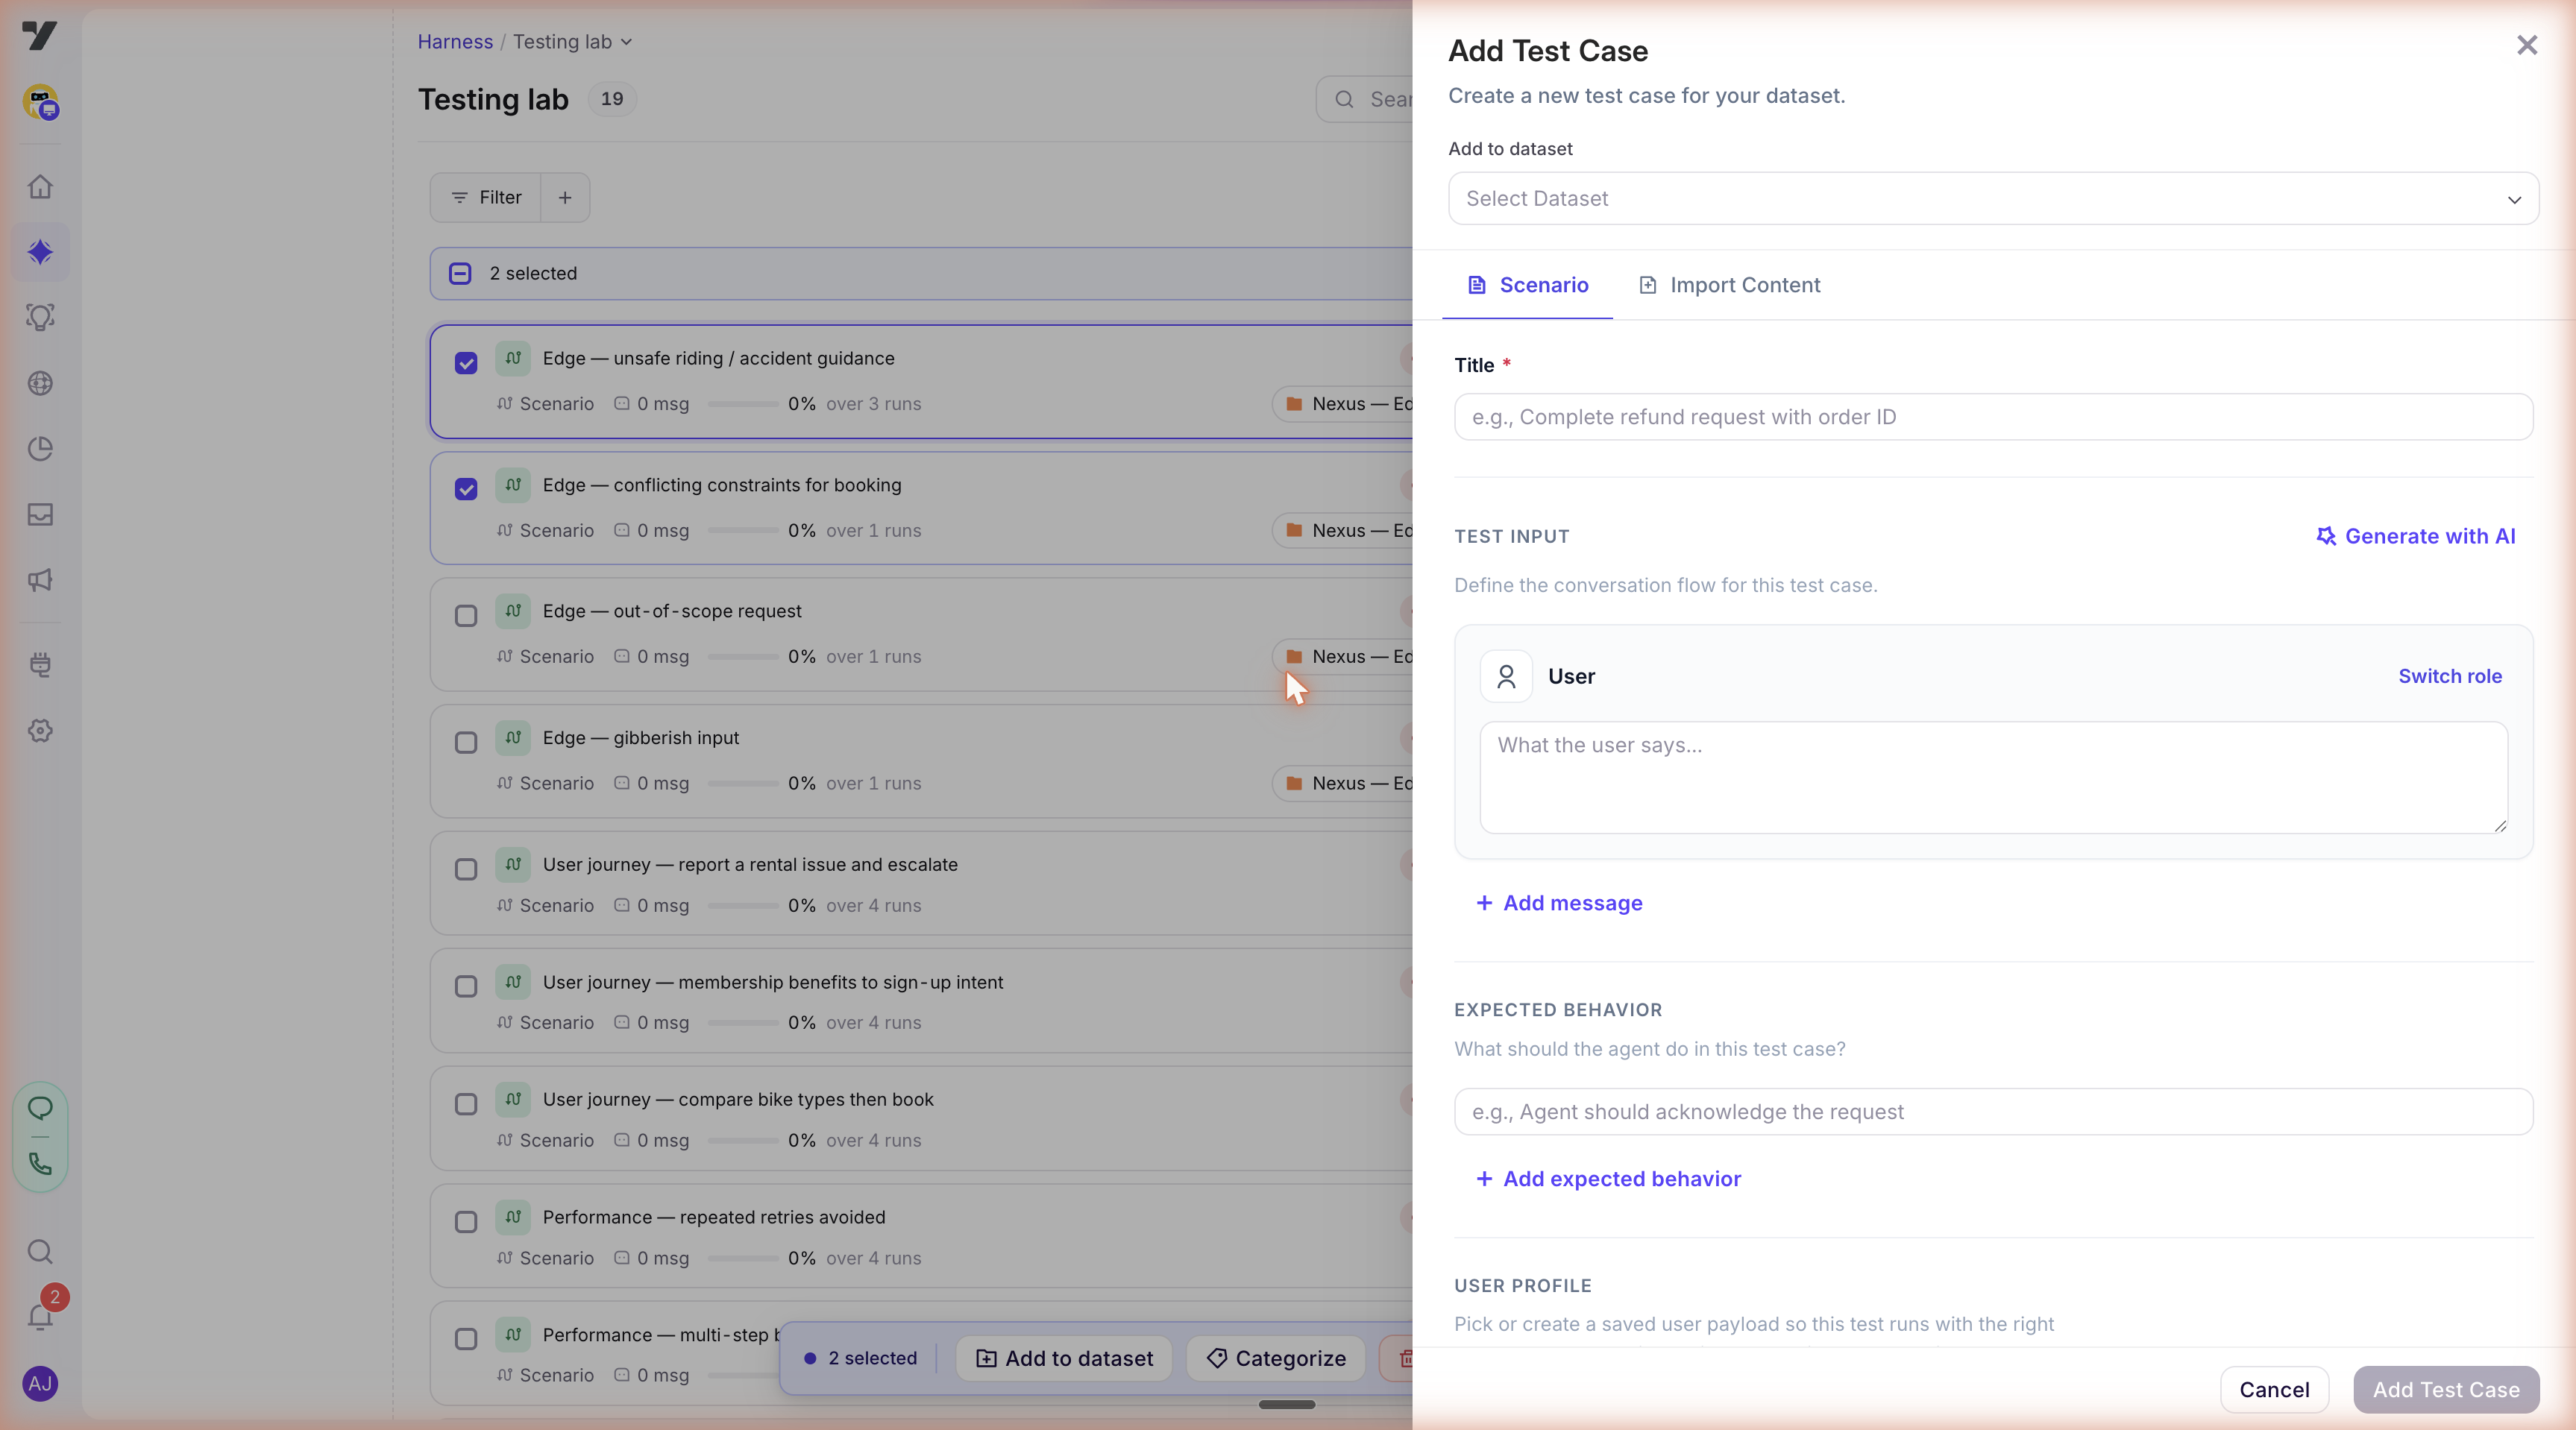Select the sparkle Harness icon in sidebar
This screenshot has height=1430, width=2576.
pos(40,252)
